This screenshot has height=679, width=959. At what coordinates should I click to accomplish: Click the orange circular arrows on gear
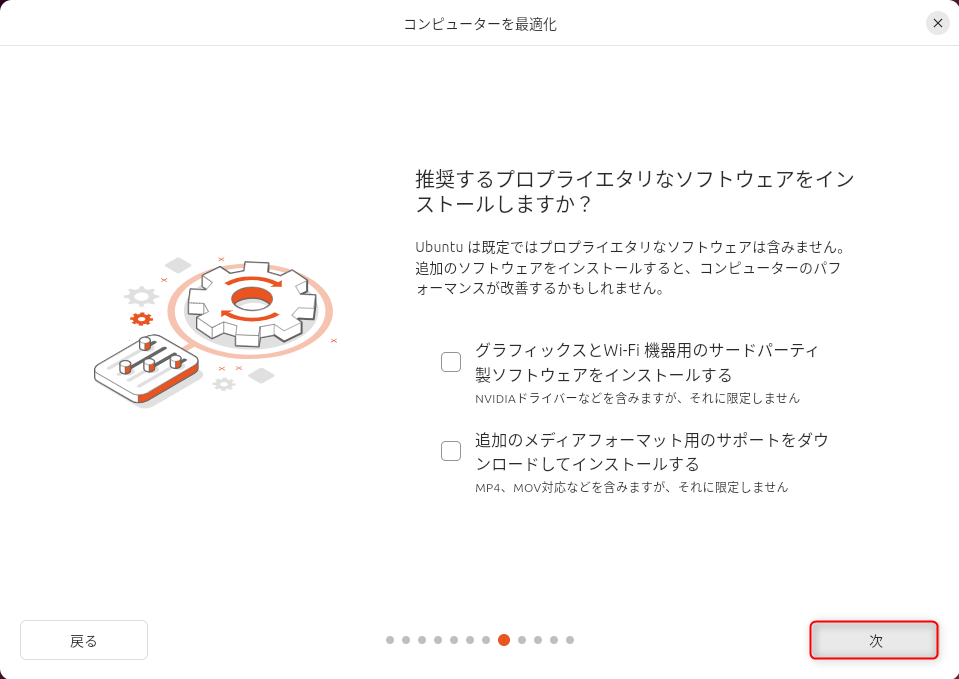252,299
